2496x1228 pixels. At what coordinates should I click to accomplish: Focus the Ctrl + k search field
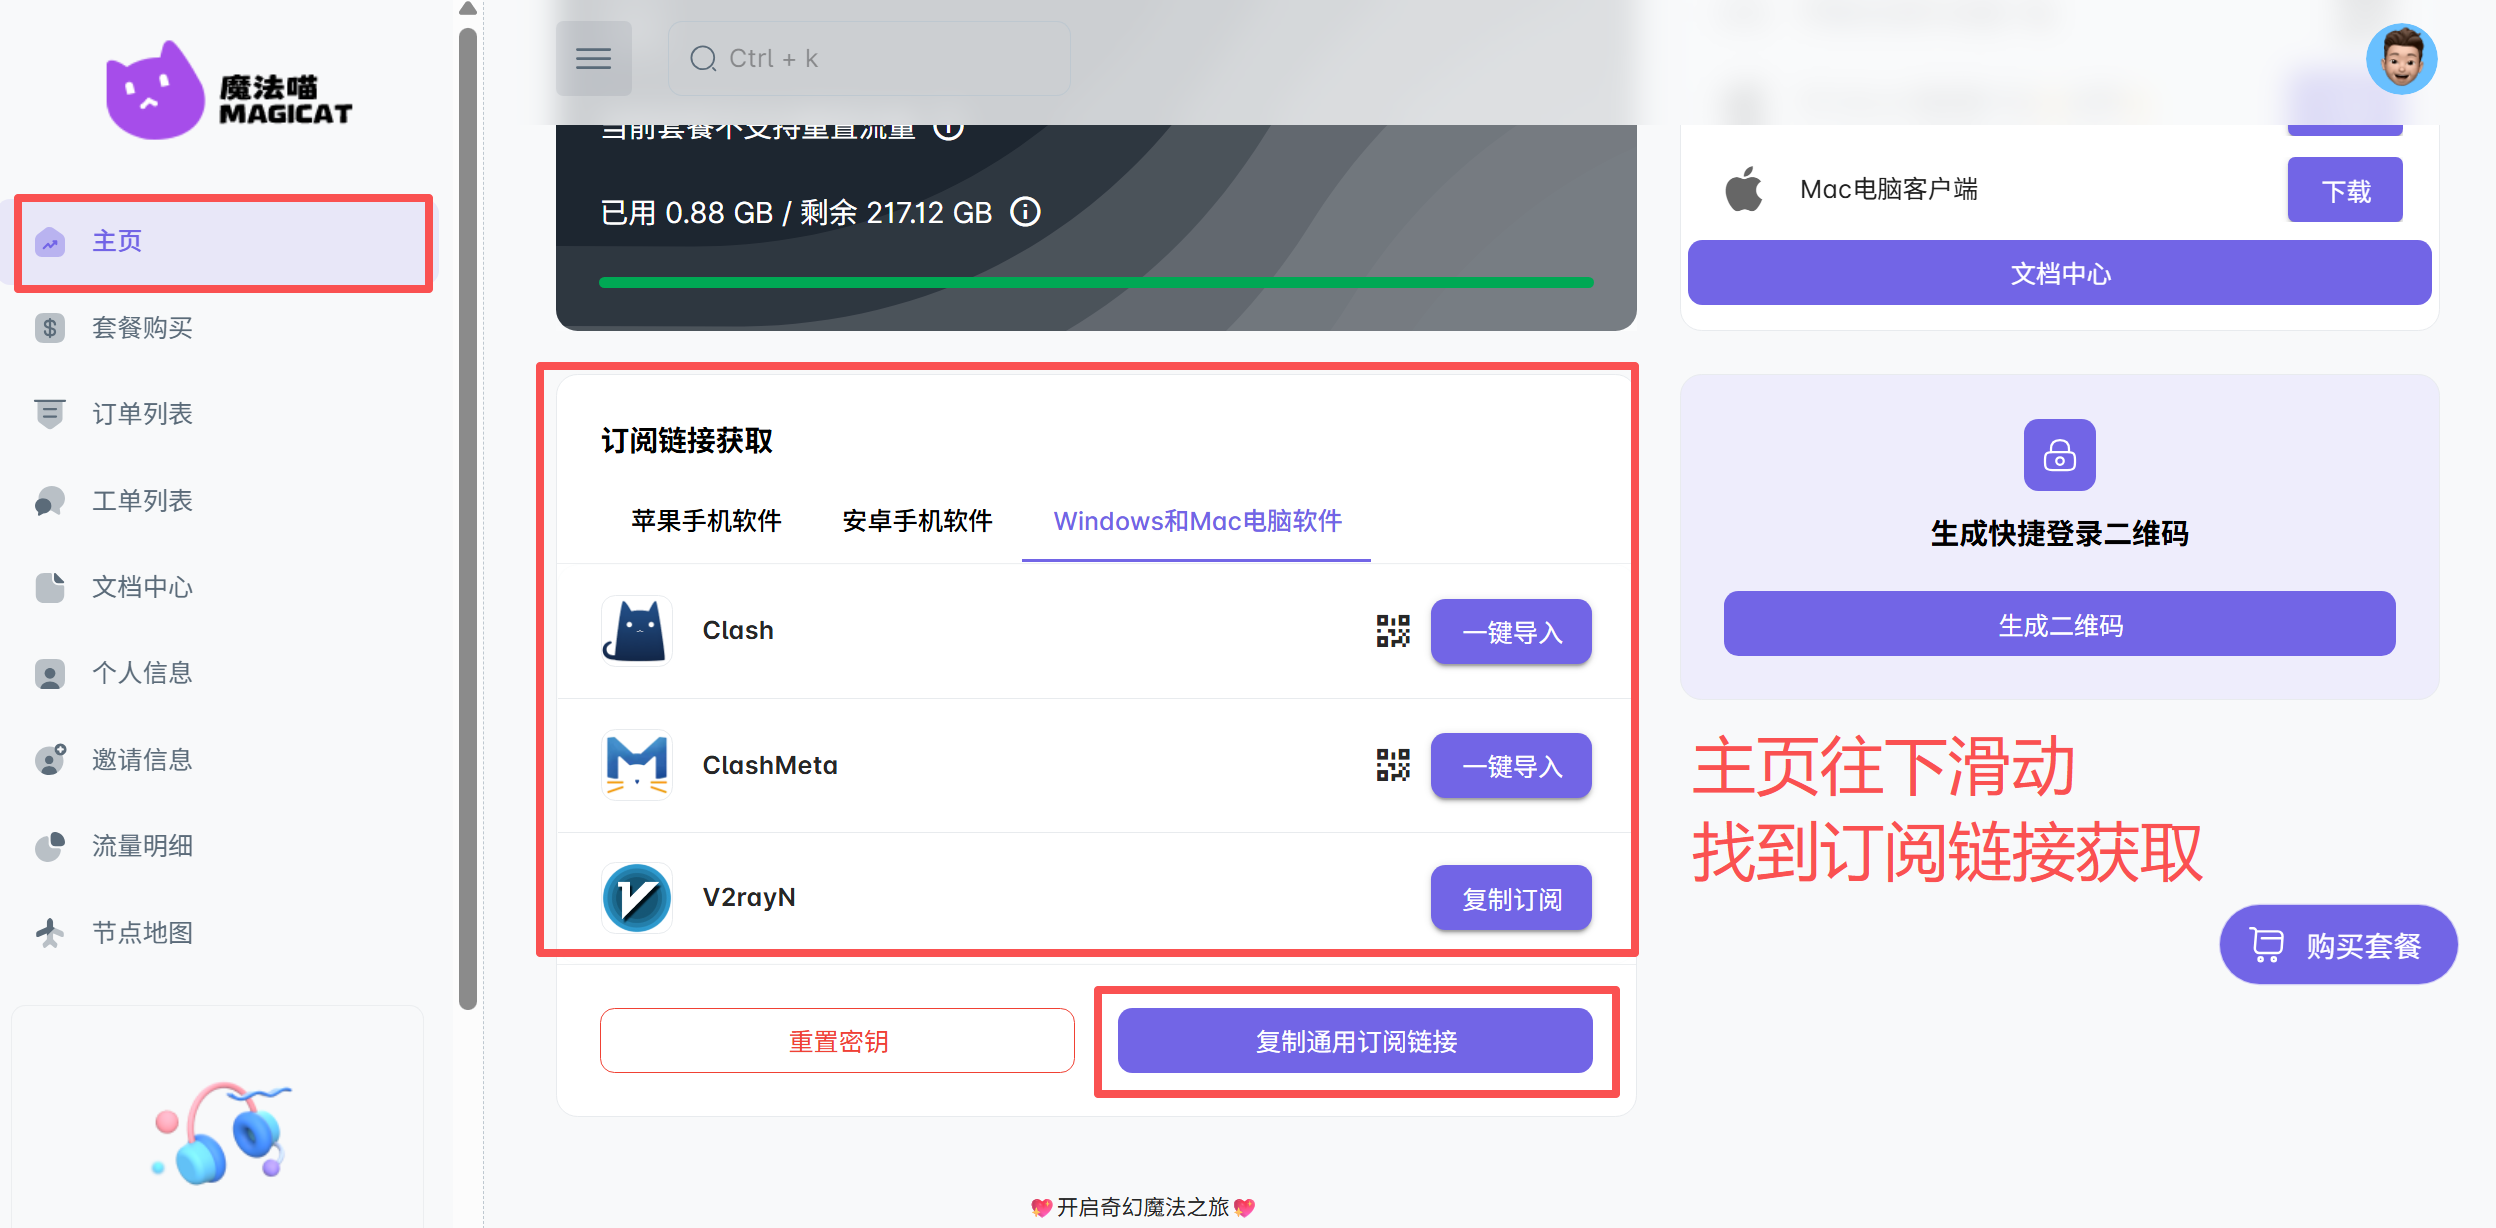tap(868, 59)
